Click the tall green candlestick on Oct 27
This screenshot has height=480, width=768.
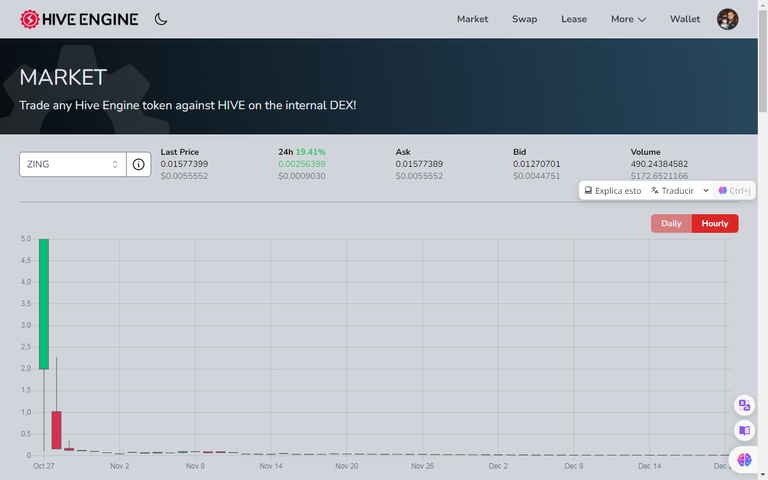[x=44, y=303]
